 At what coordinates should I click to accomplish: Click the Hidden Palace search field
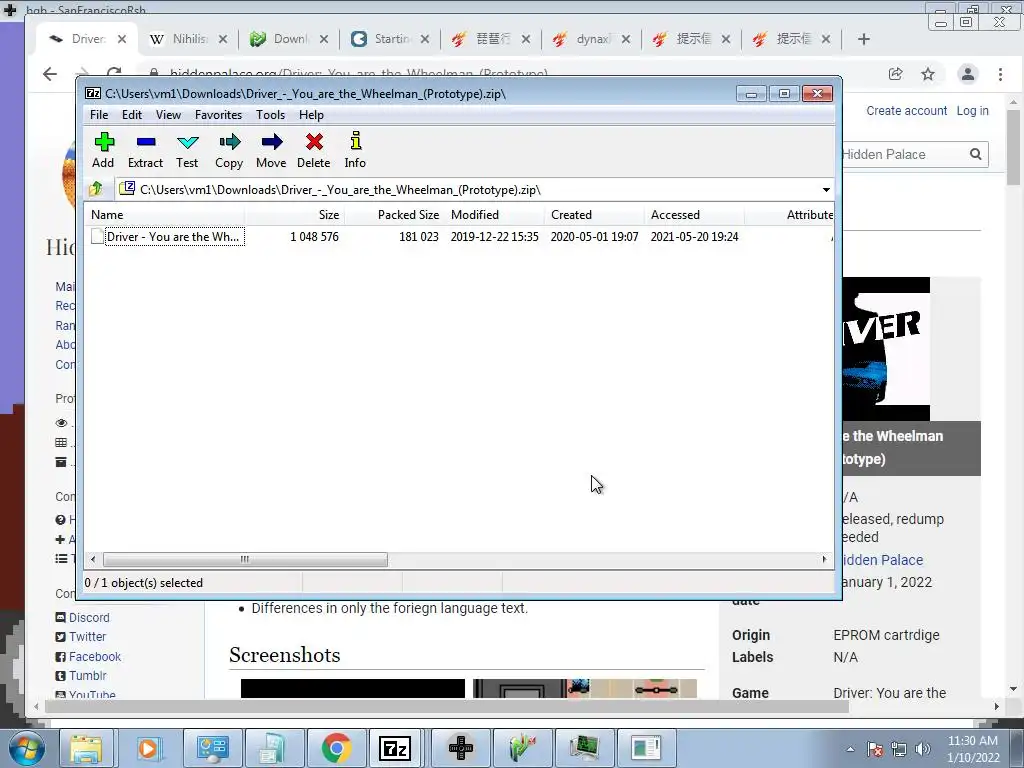click(x=903, y=155)
